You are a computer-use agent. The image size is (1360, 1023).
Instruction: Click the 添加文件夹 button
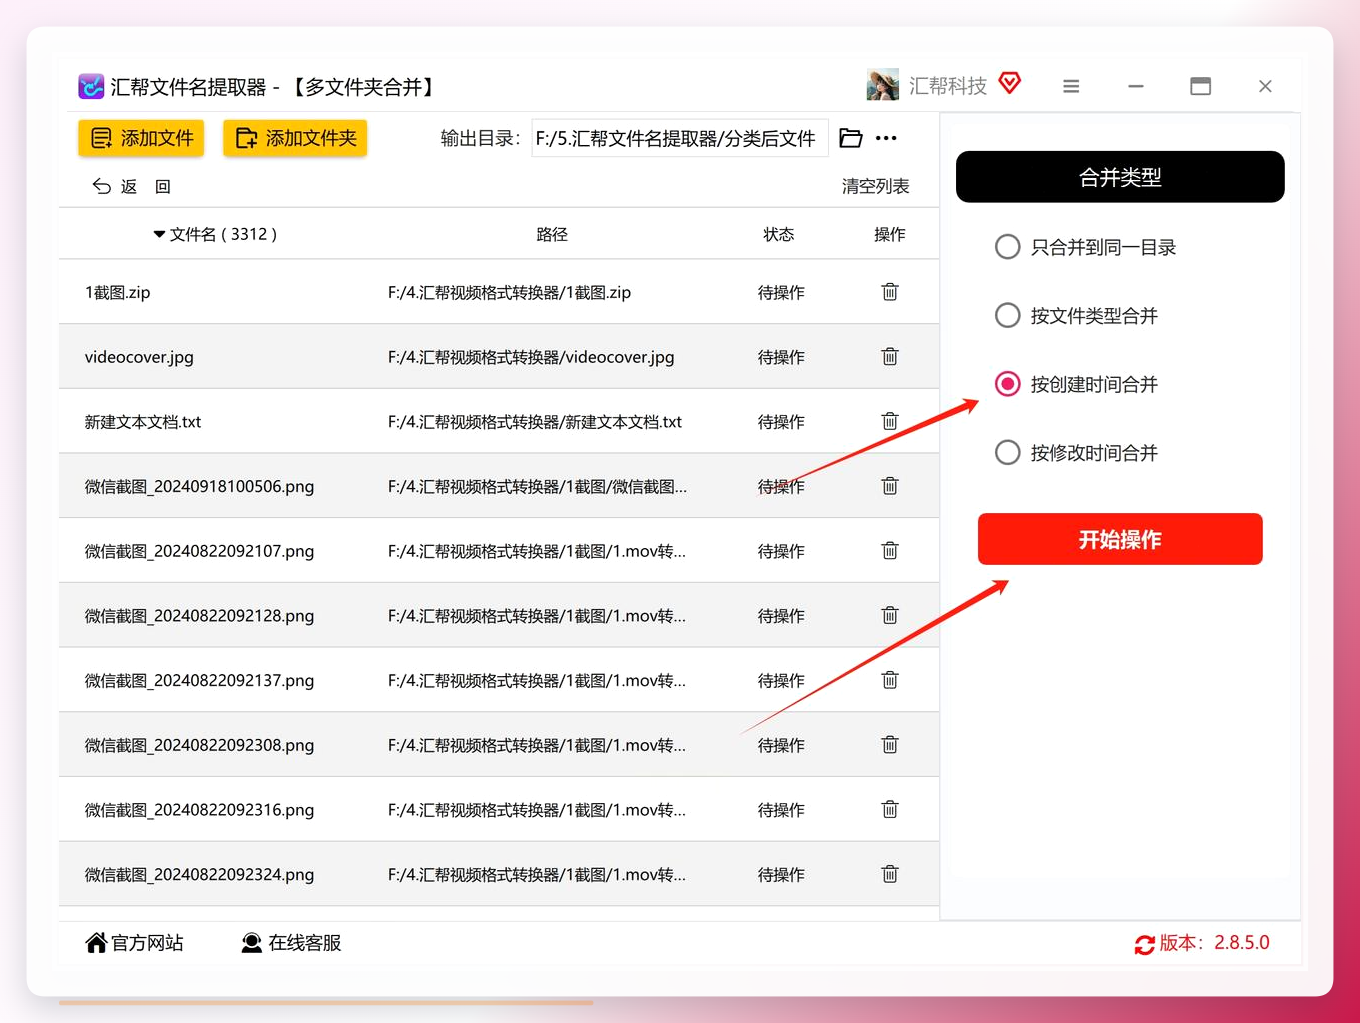[x=295, y=138]
